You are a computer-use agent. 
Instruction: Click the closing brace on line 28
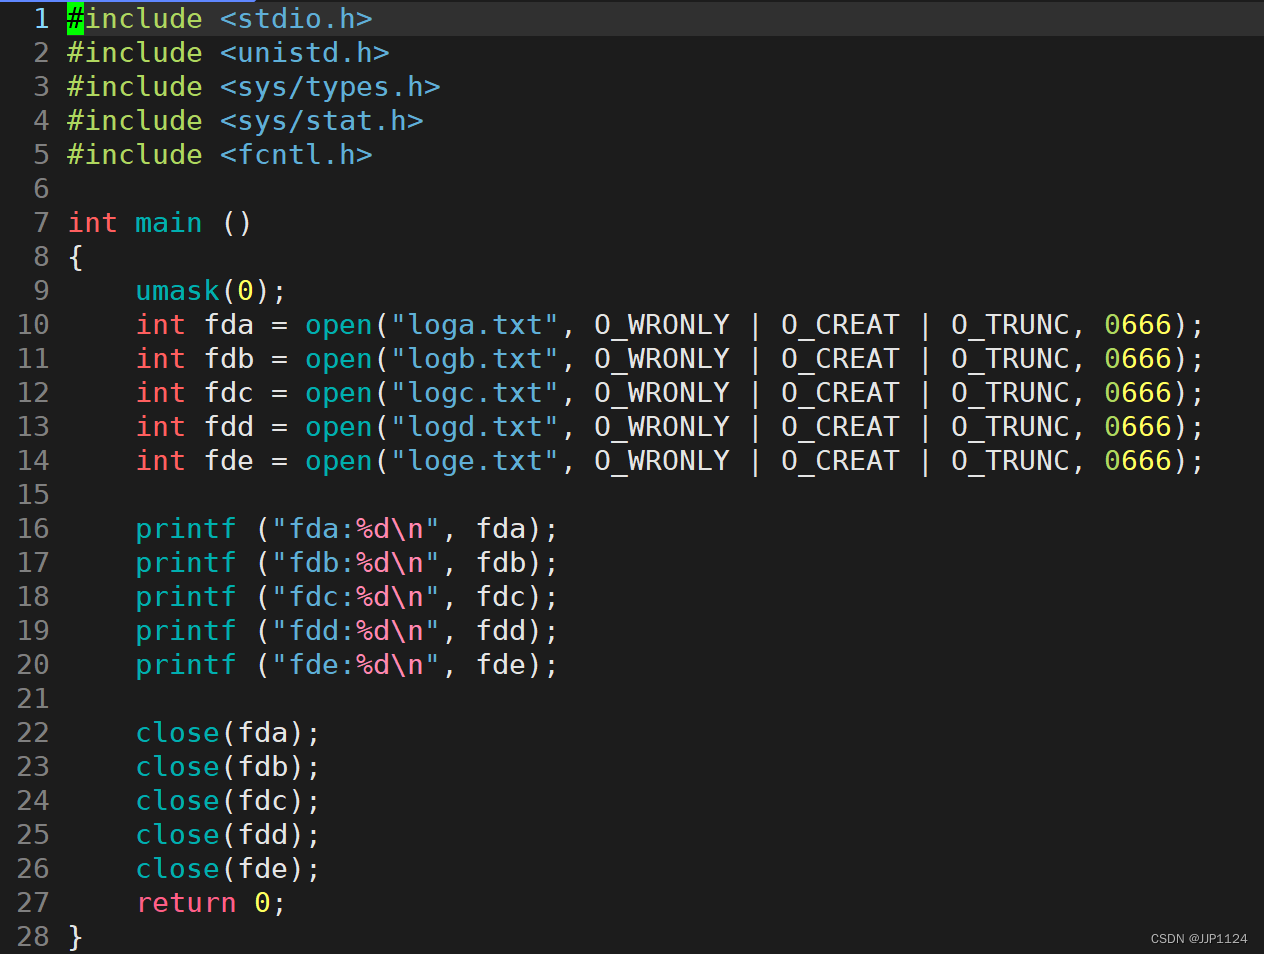click(76, 937)
